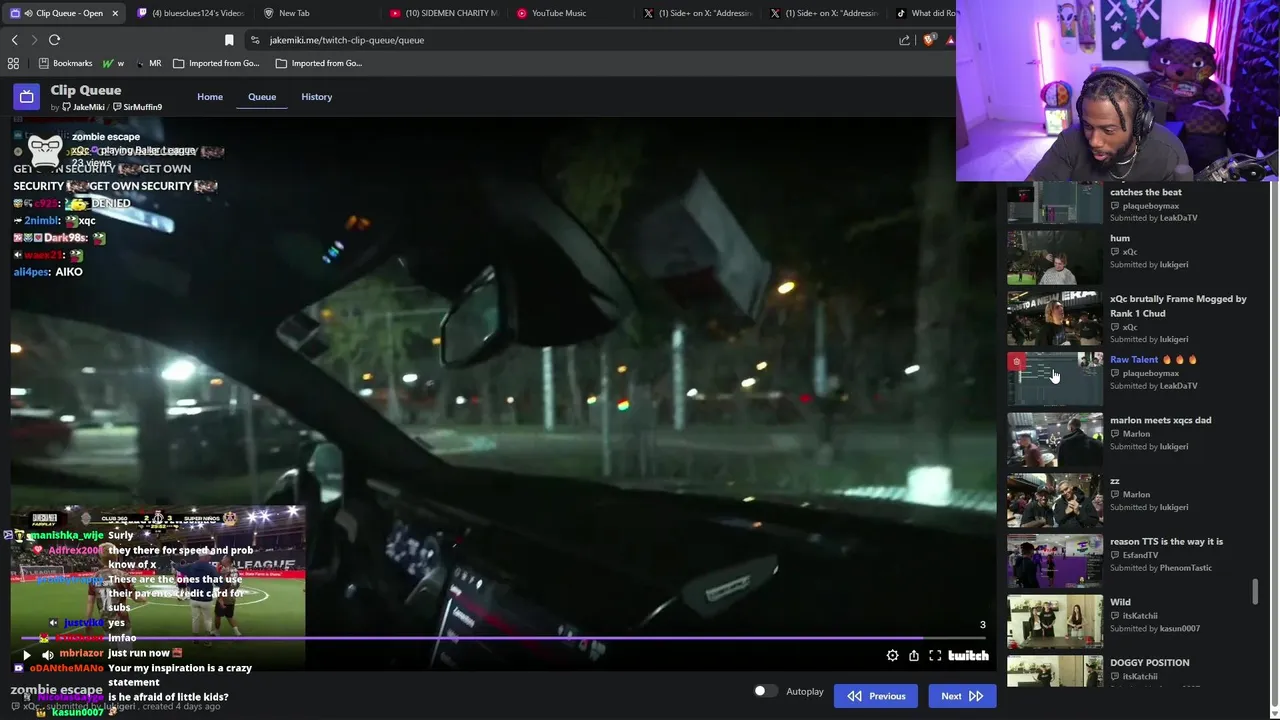Open first 'Imported from Go...' bookmark folder
The height and width of the screenshot is (720, 1280).
[x=216, y=63]
